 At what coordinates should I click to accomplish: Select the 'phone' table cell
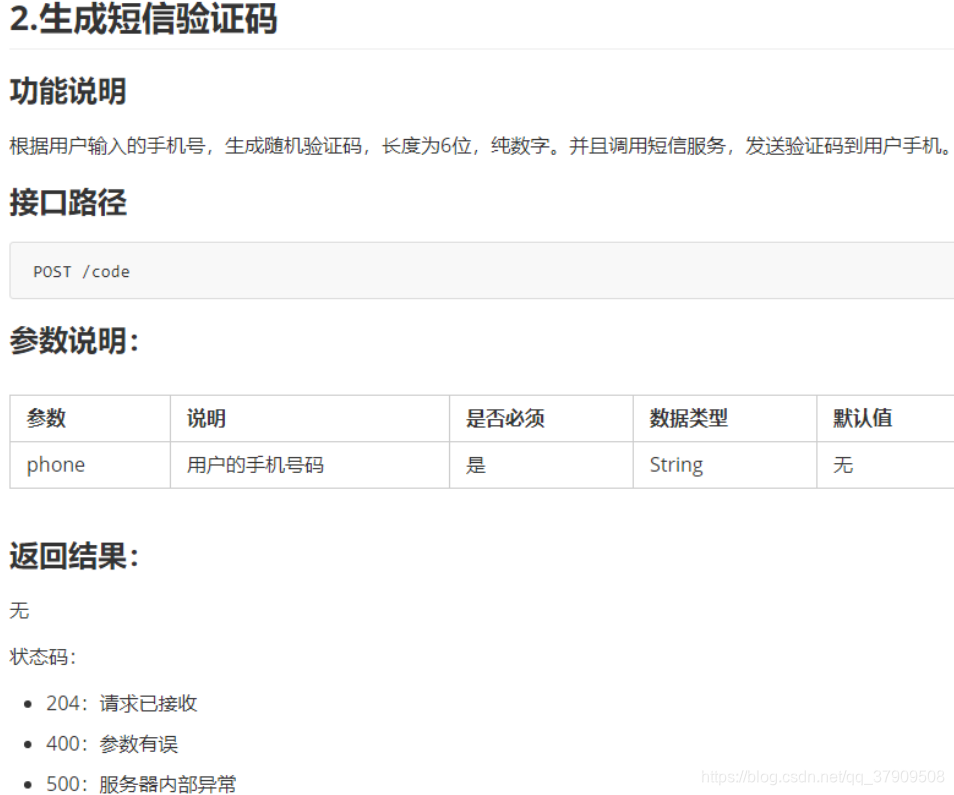coord(90,465)
